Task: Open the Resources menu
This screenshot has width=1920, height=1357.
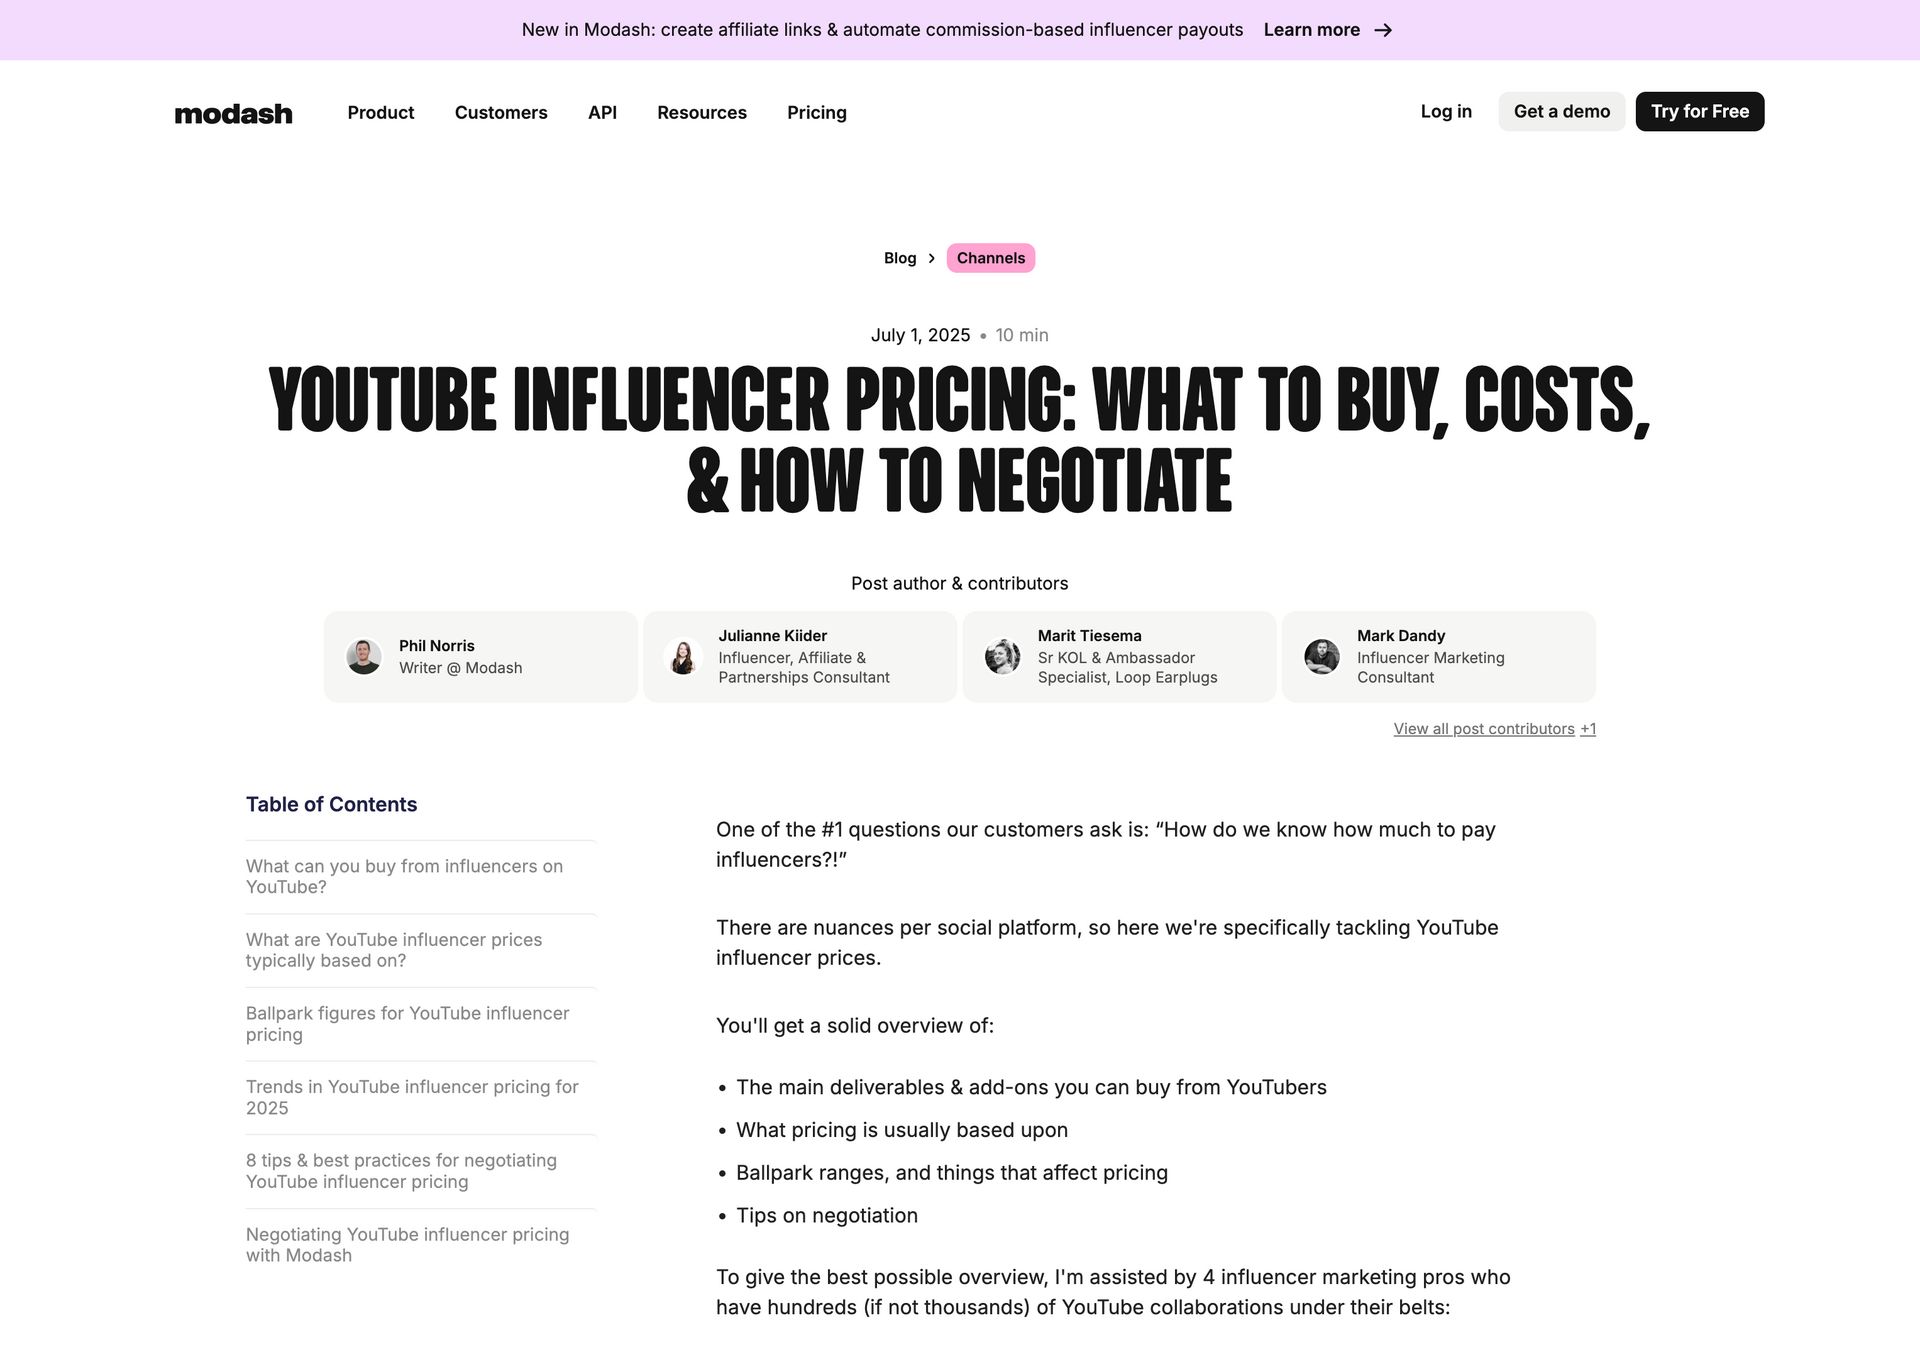Action: tap(701, 113)
